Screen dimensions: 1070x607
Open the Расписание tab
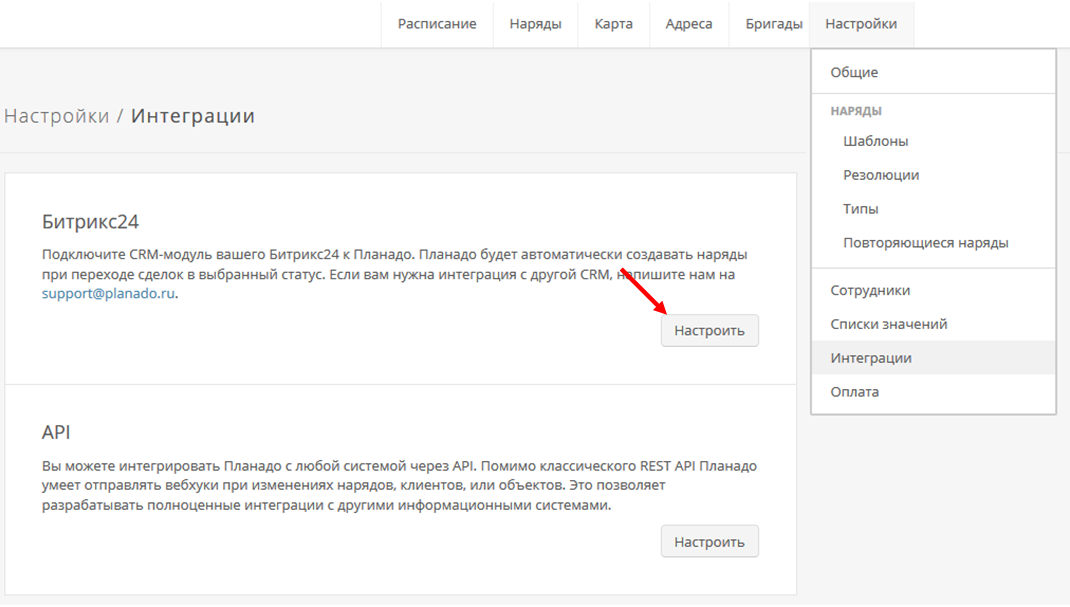coord(437,24)
